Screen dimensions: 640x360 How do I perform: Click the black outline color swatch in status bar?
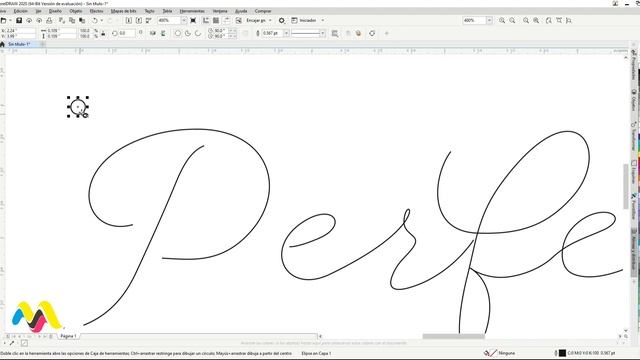point(562,353)
